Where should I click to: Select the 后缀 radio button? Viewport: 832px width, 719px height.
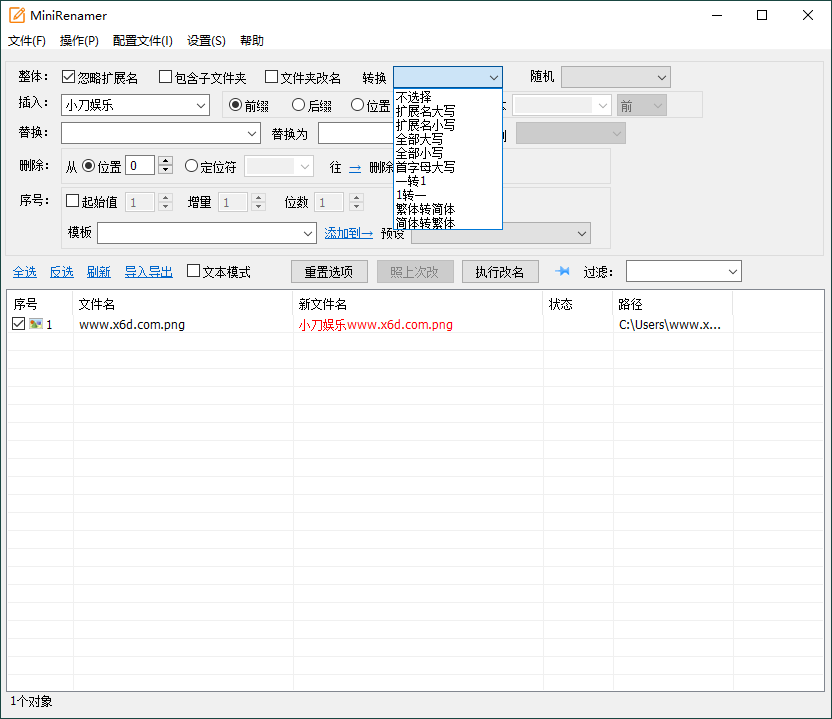[298, 104]
